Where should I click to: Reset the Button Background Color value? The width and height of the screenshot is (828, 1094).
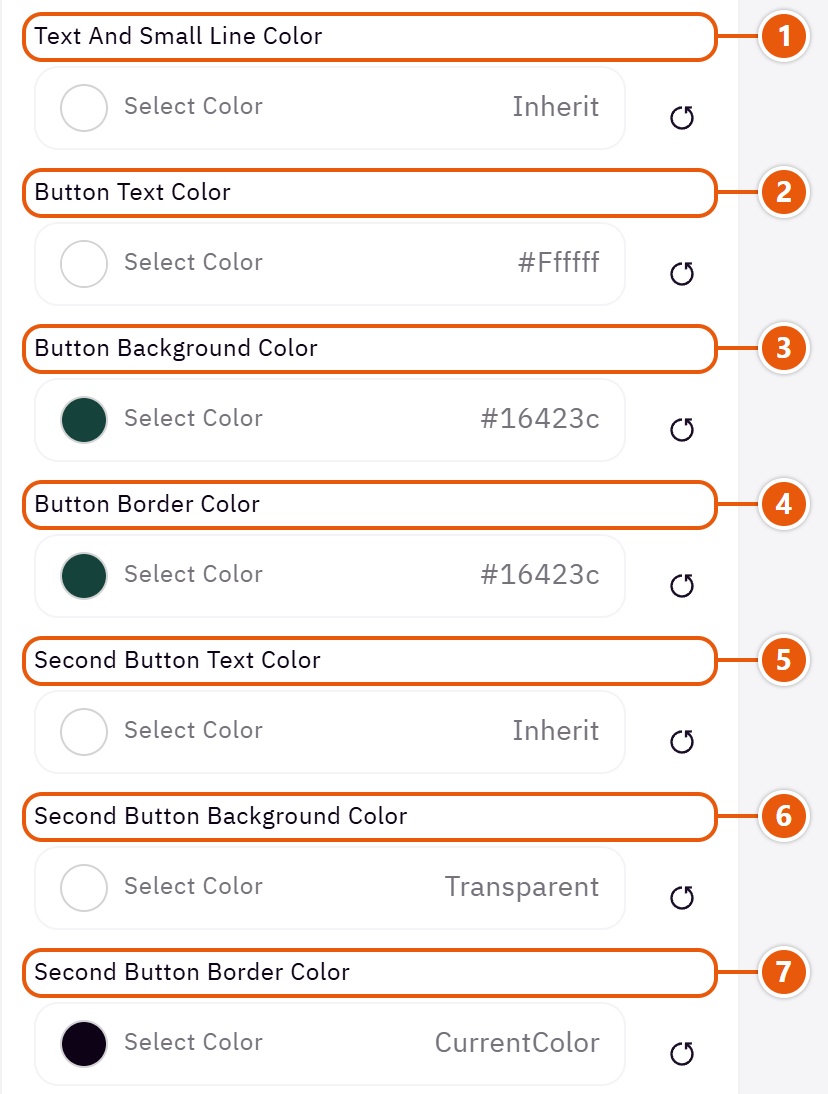(682, 429)
